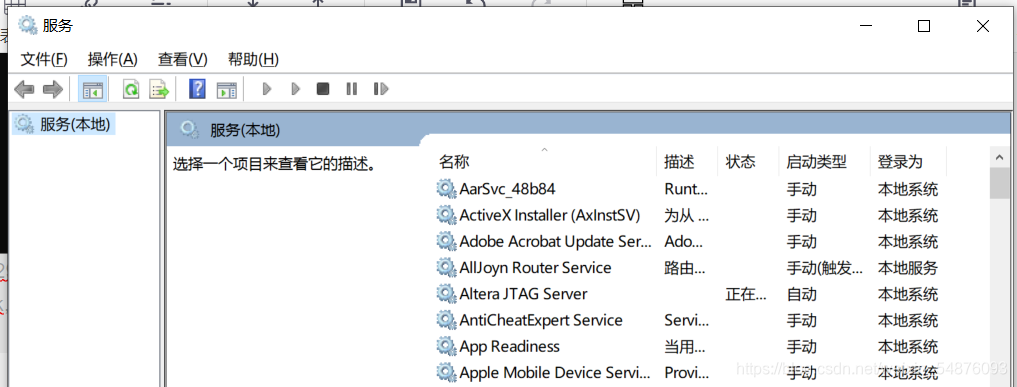Maximize the 服务 window
This screenshot has height=387, width=1017.
click(x=924, y=26)
